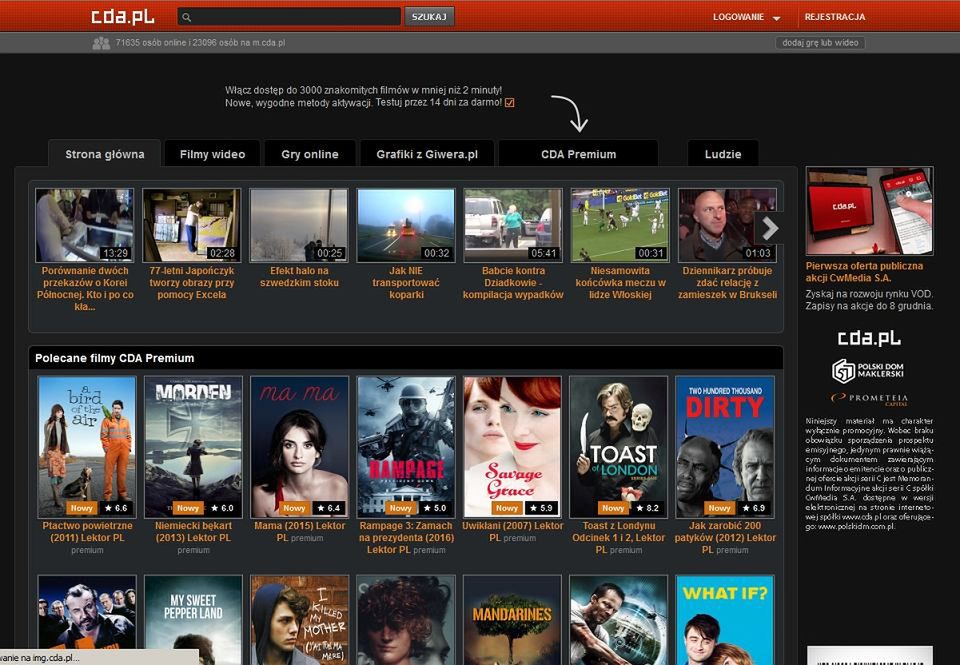The height and width of the screenshot is (665, 960).
Task: Click the orange checkmark icon after promo text
Action: (x=509, y=103)
